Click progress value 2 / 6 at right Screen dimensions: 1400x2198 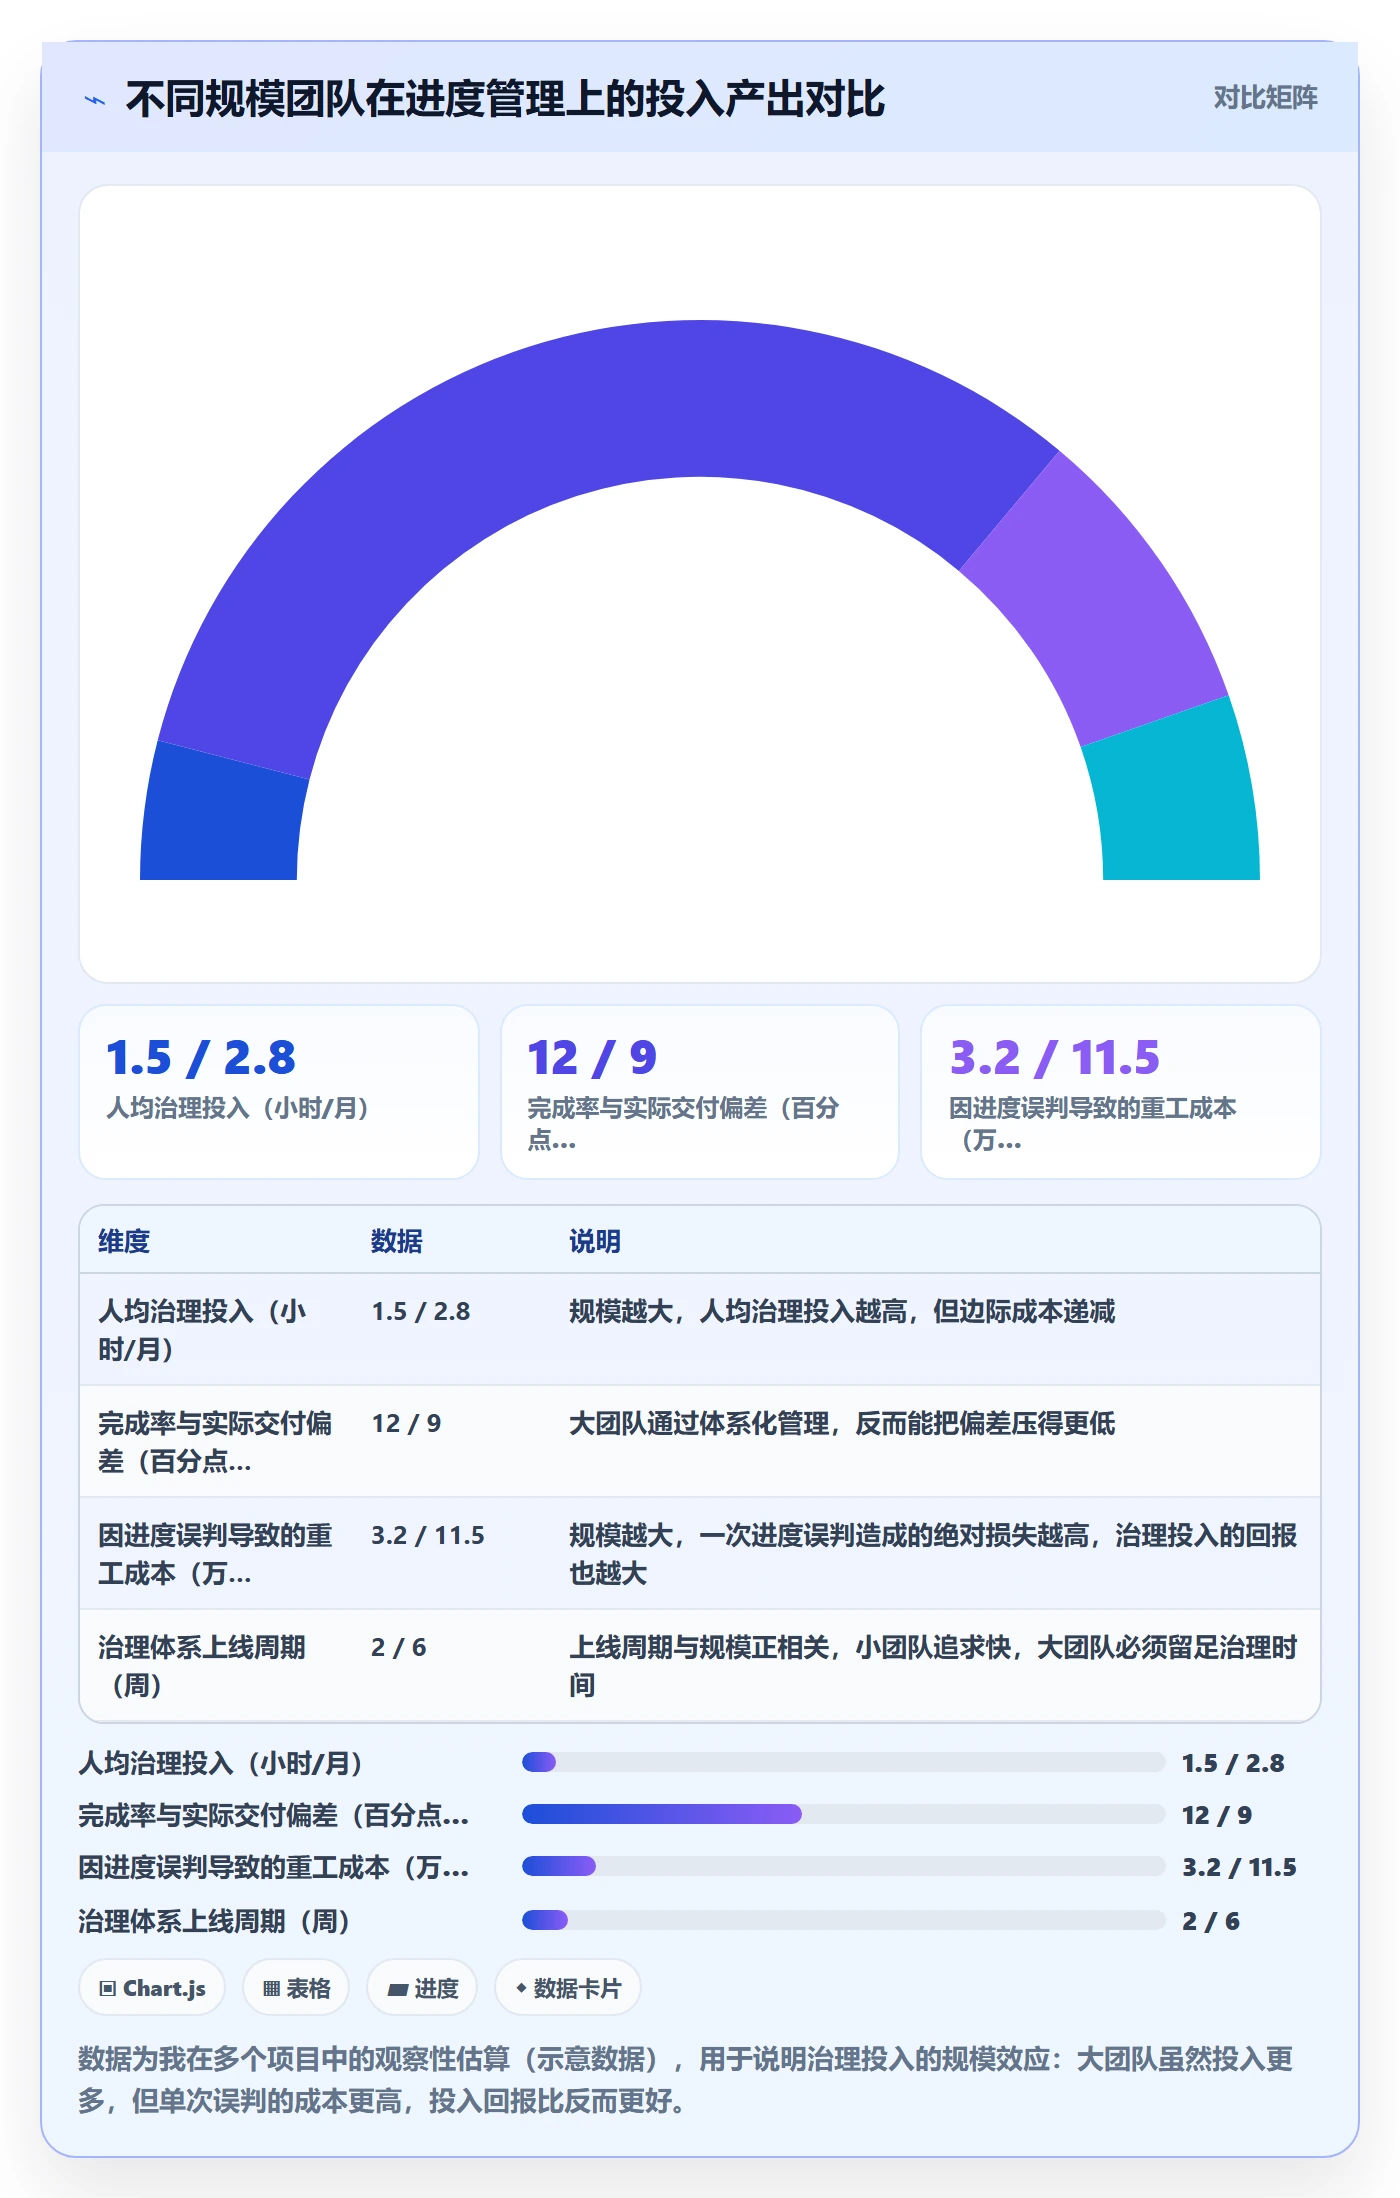(x=1211, y=1921)
